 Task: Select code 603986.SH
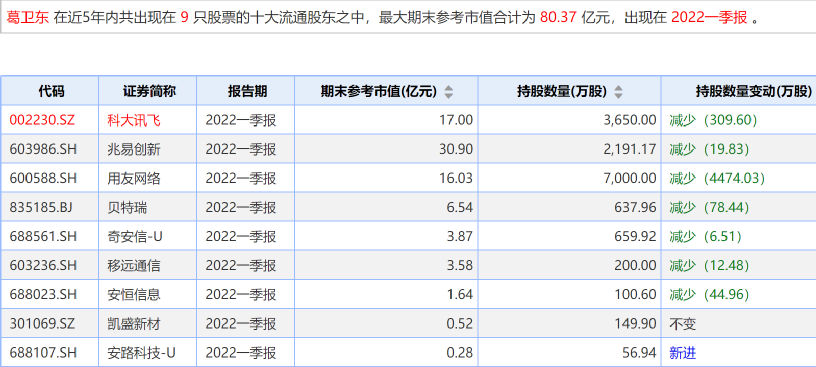[43, 149]
